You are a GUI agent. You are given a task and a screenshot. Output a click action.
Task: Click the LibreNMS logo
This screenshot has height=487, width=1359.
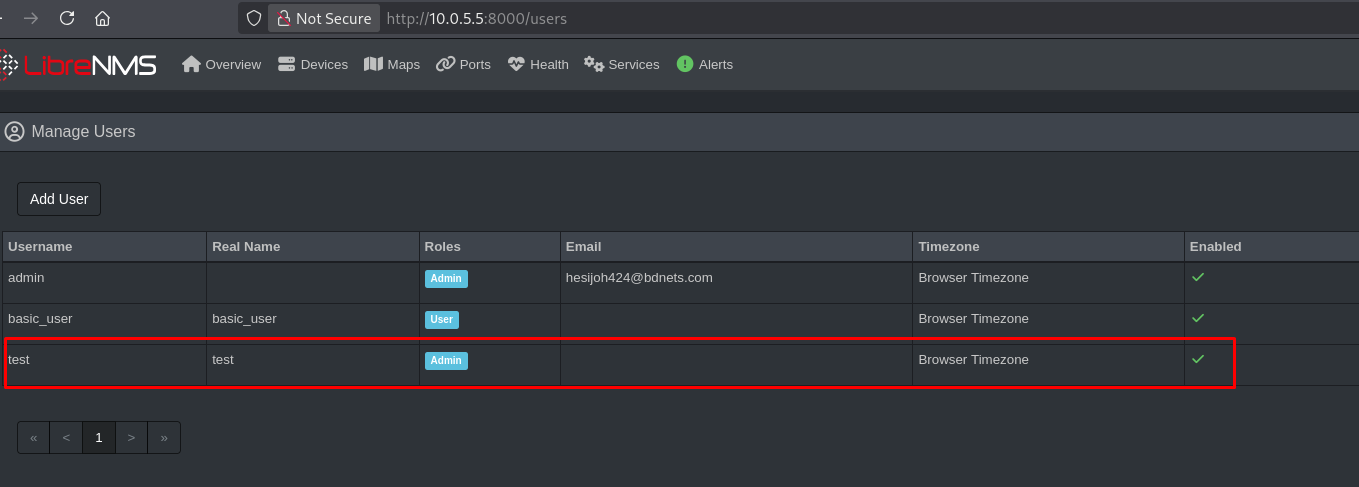78,65
